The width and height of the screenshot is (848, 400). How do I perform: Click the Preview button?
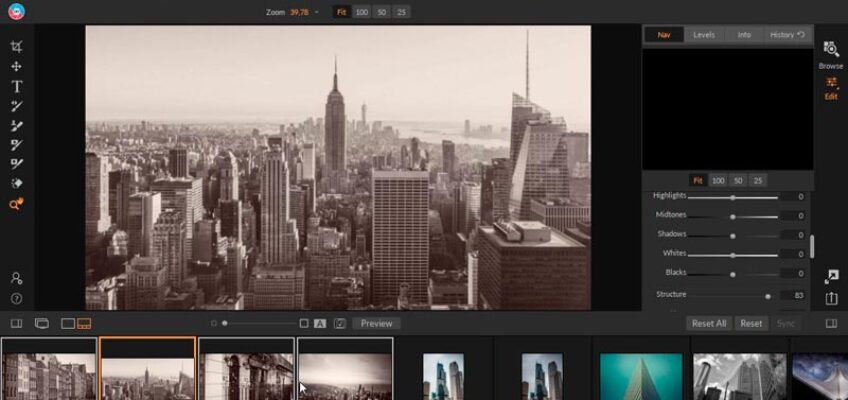[376, 323]
